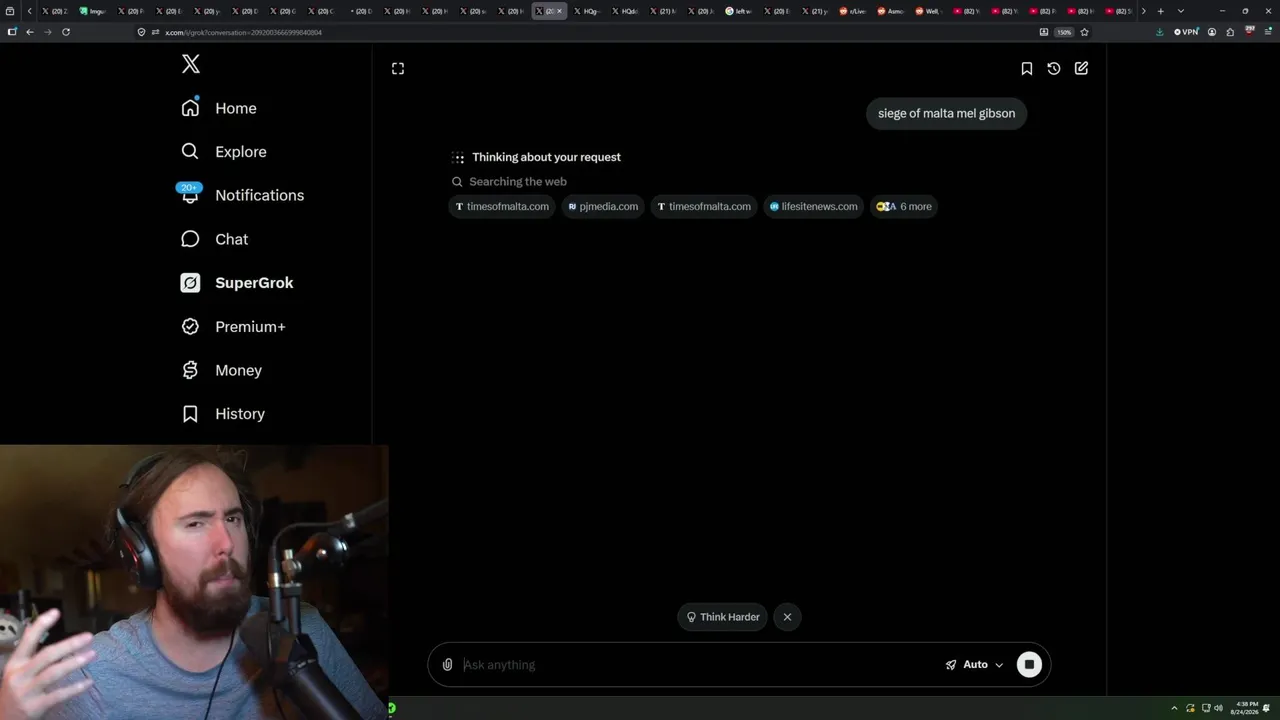Image resolution: width=1280 pixels, height=720 pixels.
Task: Switch to the 'Well,' Reddit tab
Action: [x=928, y=11]
